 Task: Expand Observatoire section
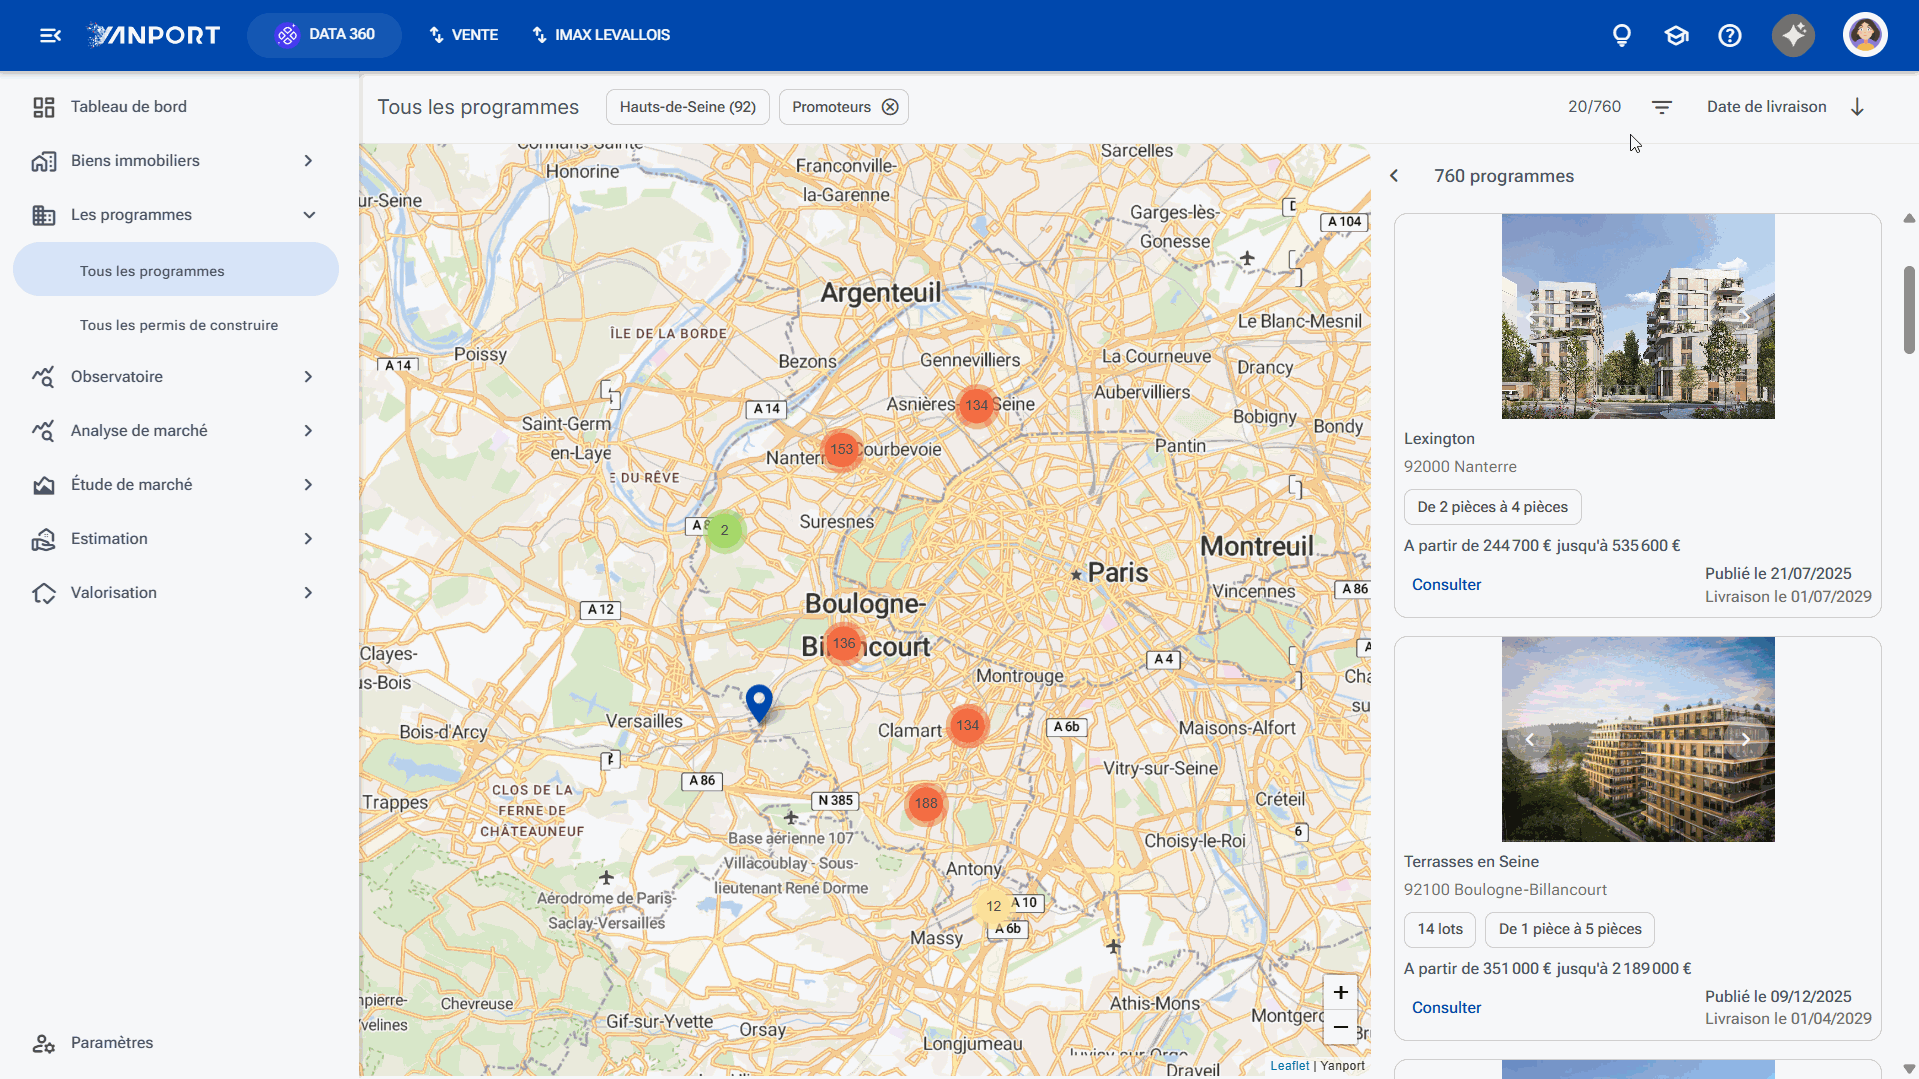click(x=176, y=377)
